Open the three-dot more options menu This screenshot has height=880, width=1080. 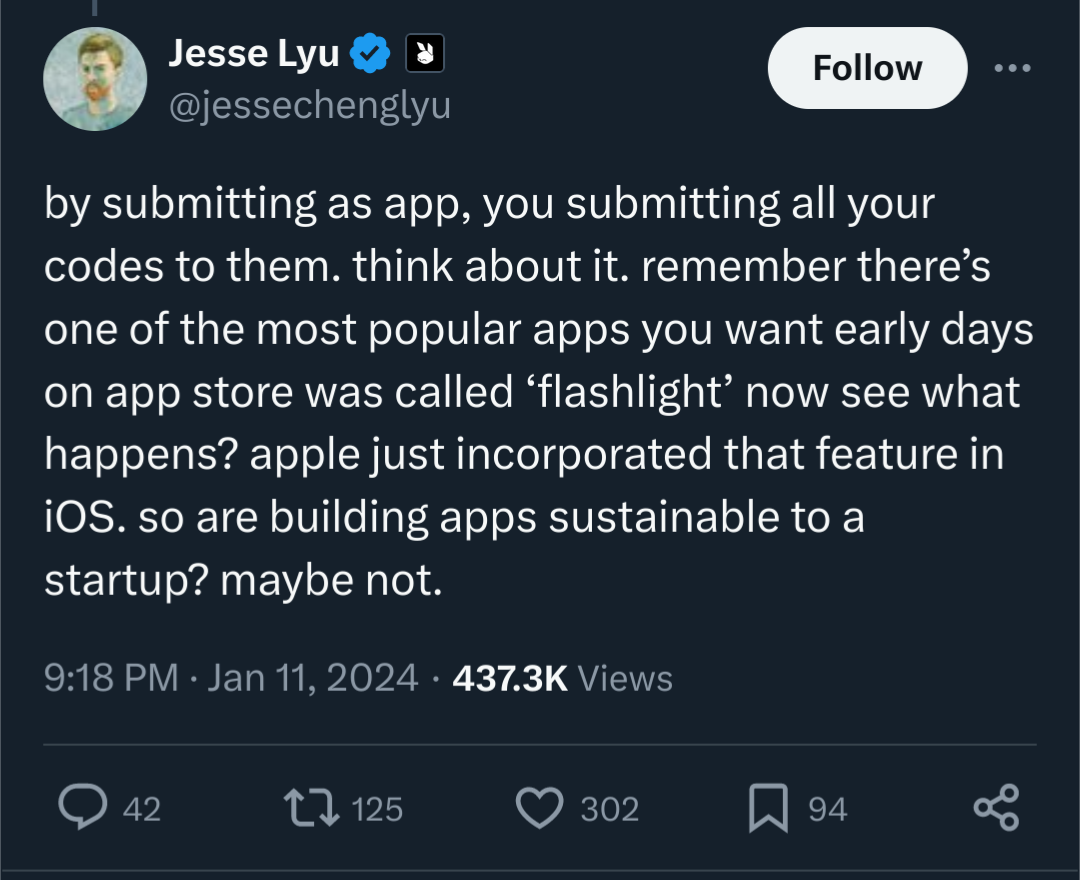1012,67
